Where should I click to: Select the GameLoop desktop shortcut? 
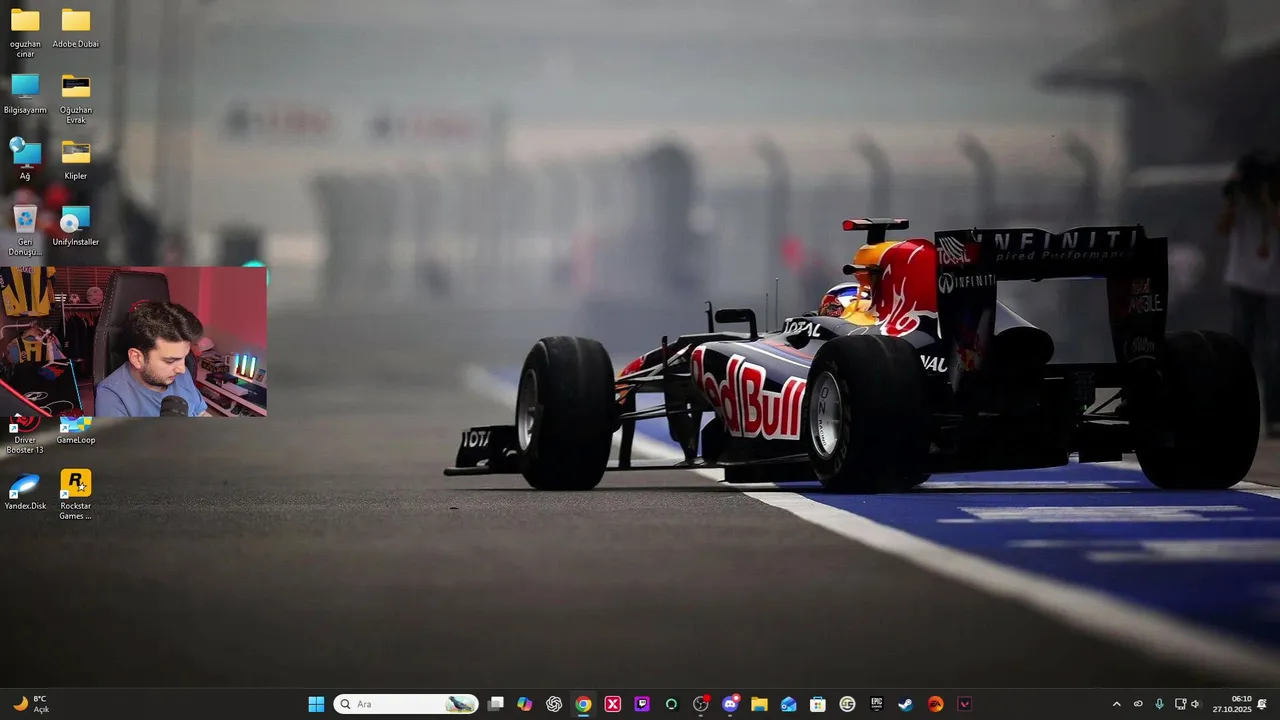pos(76,430)
